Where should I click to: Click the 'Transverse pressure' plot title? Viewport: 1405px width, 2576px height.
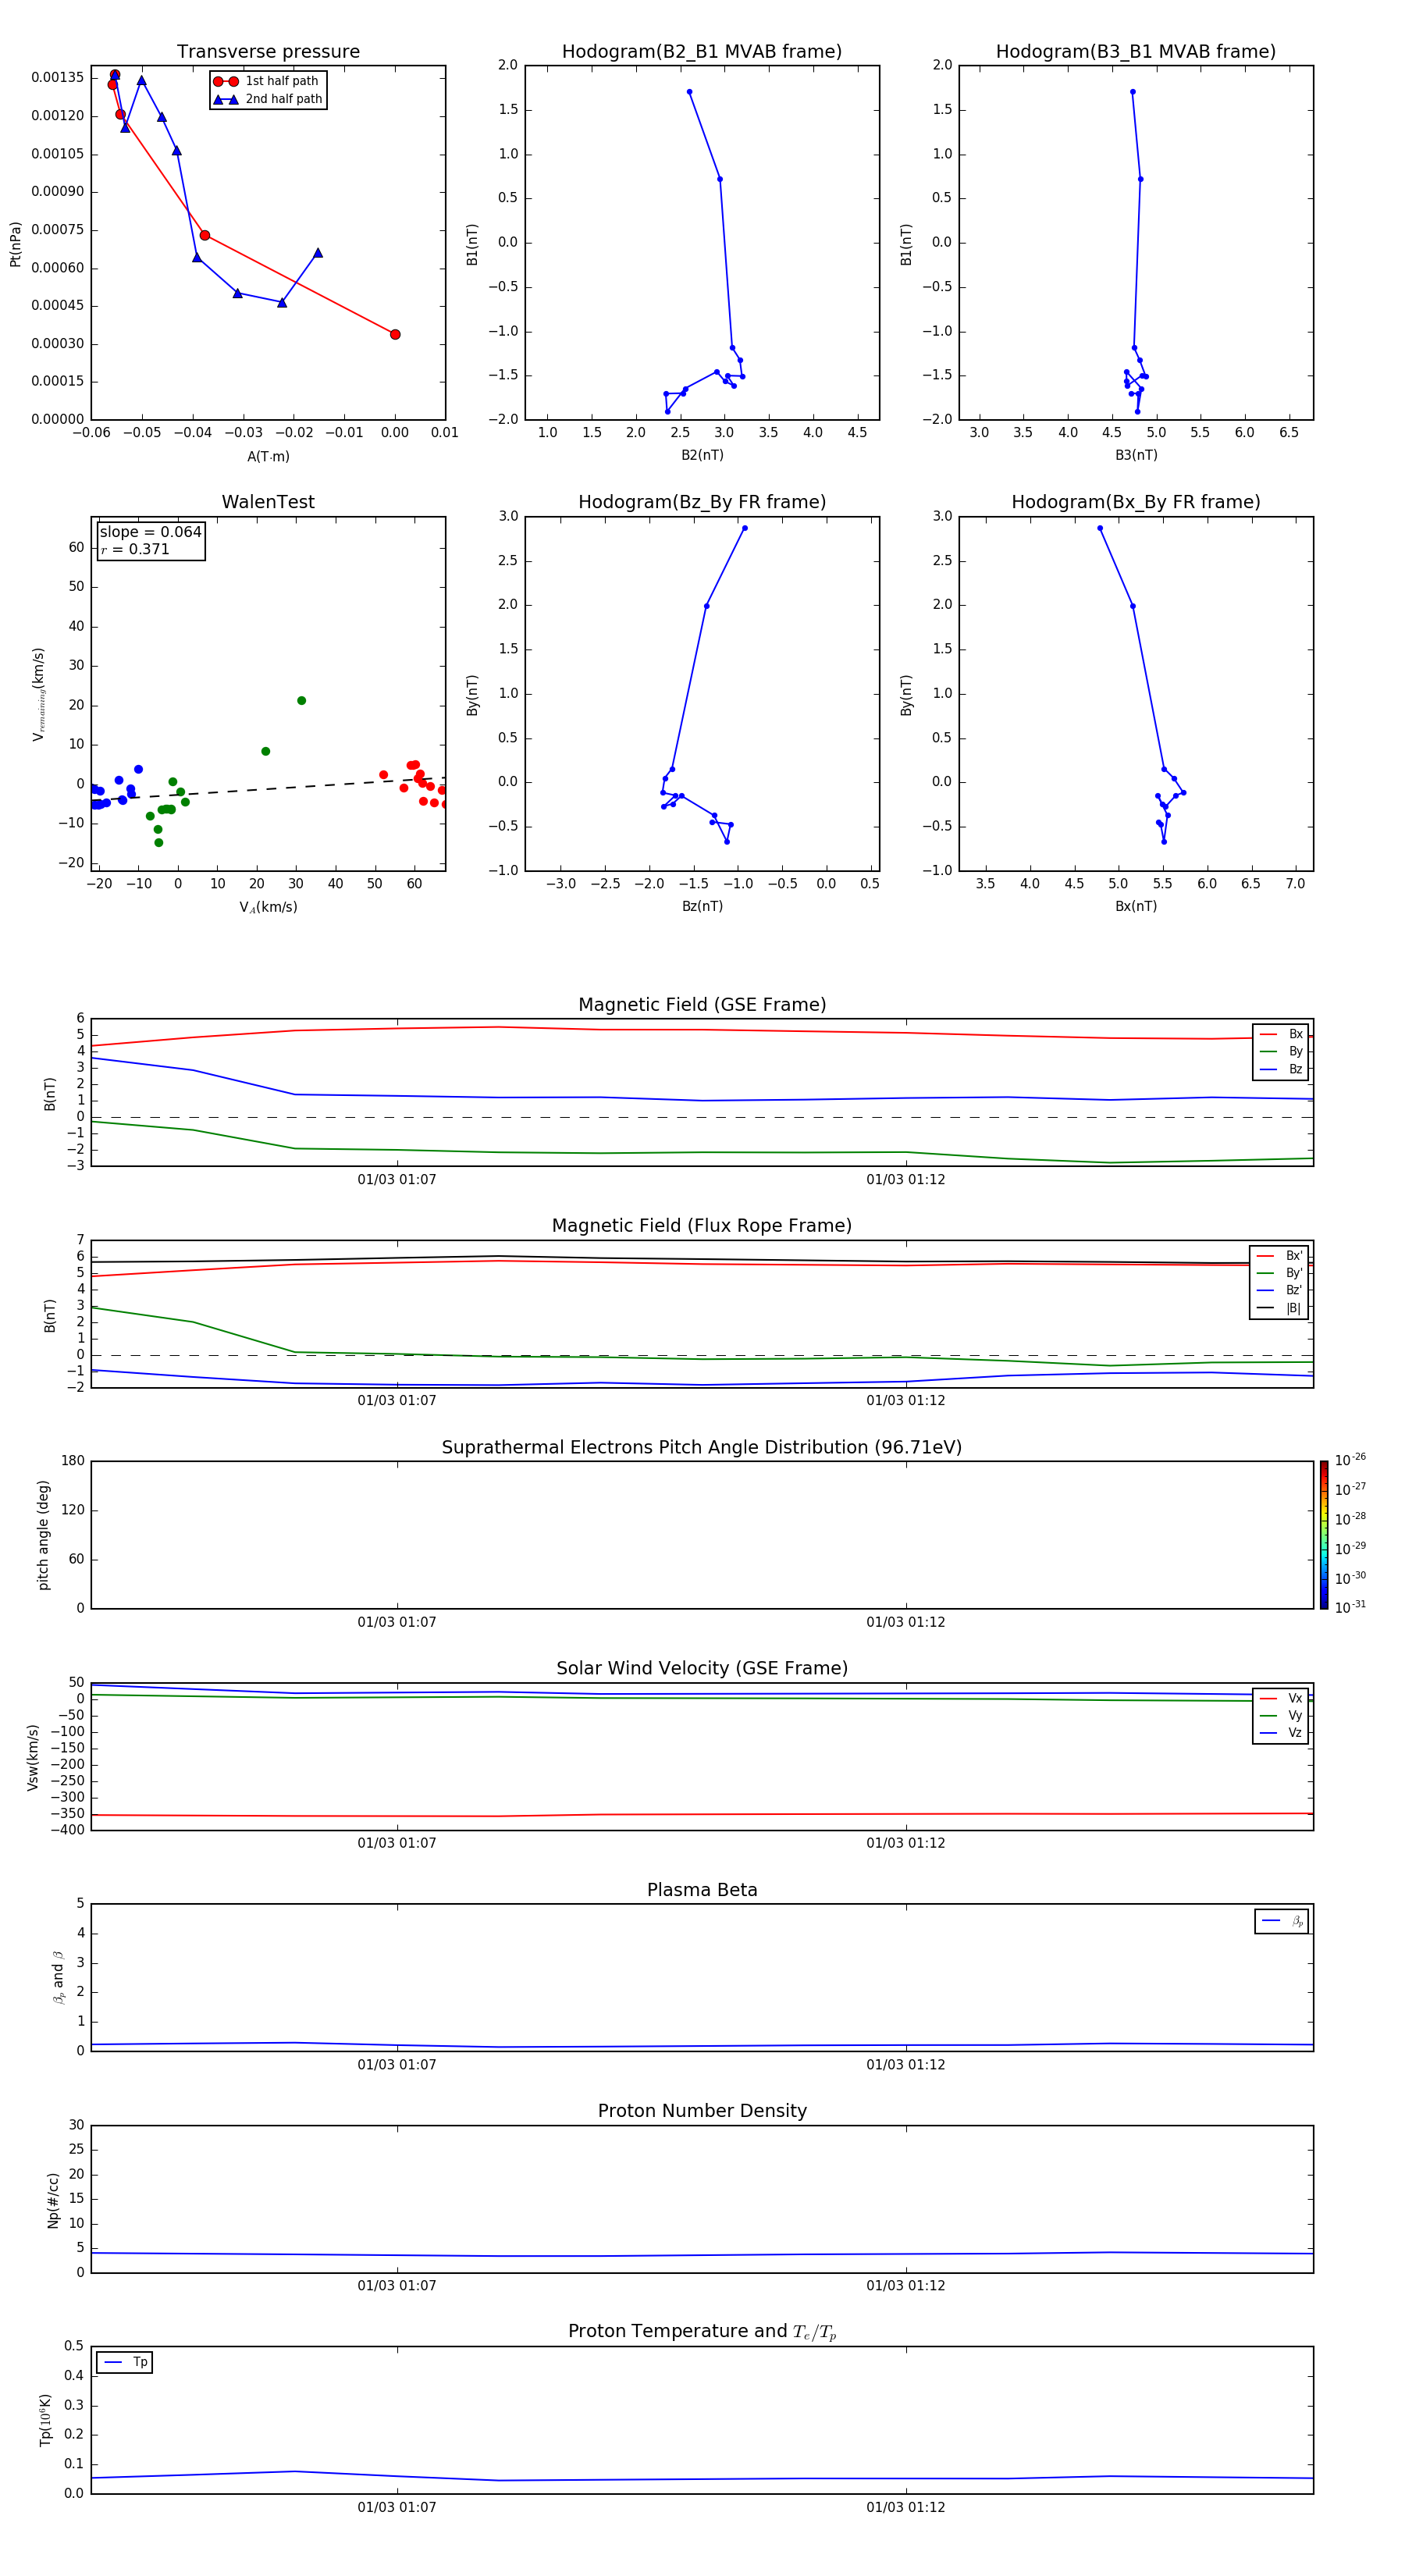tap(268, 52)
